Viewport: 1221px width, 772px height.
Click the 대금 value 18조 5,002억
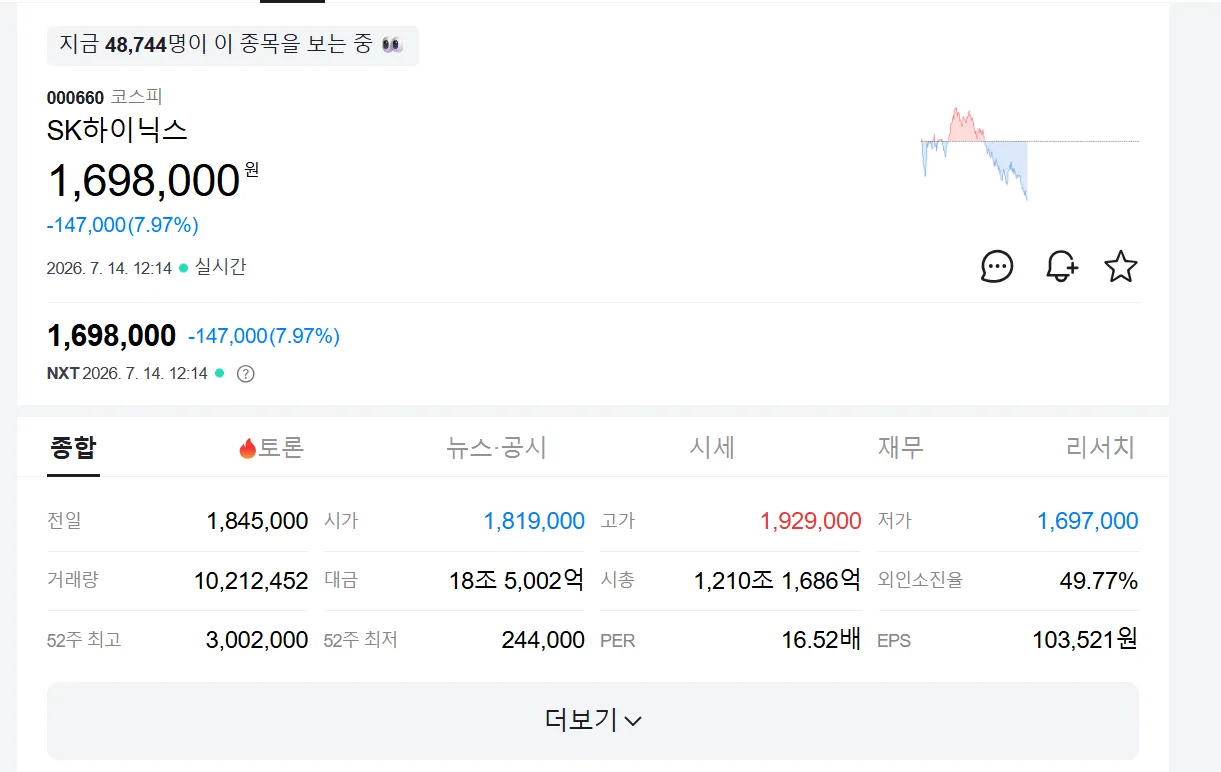click(517, 580)
